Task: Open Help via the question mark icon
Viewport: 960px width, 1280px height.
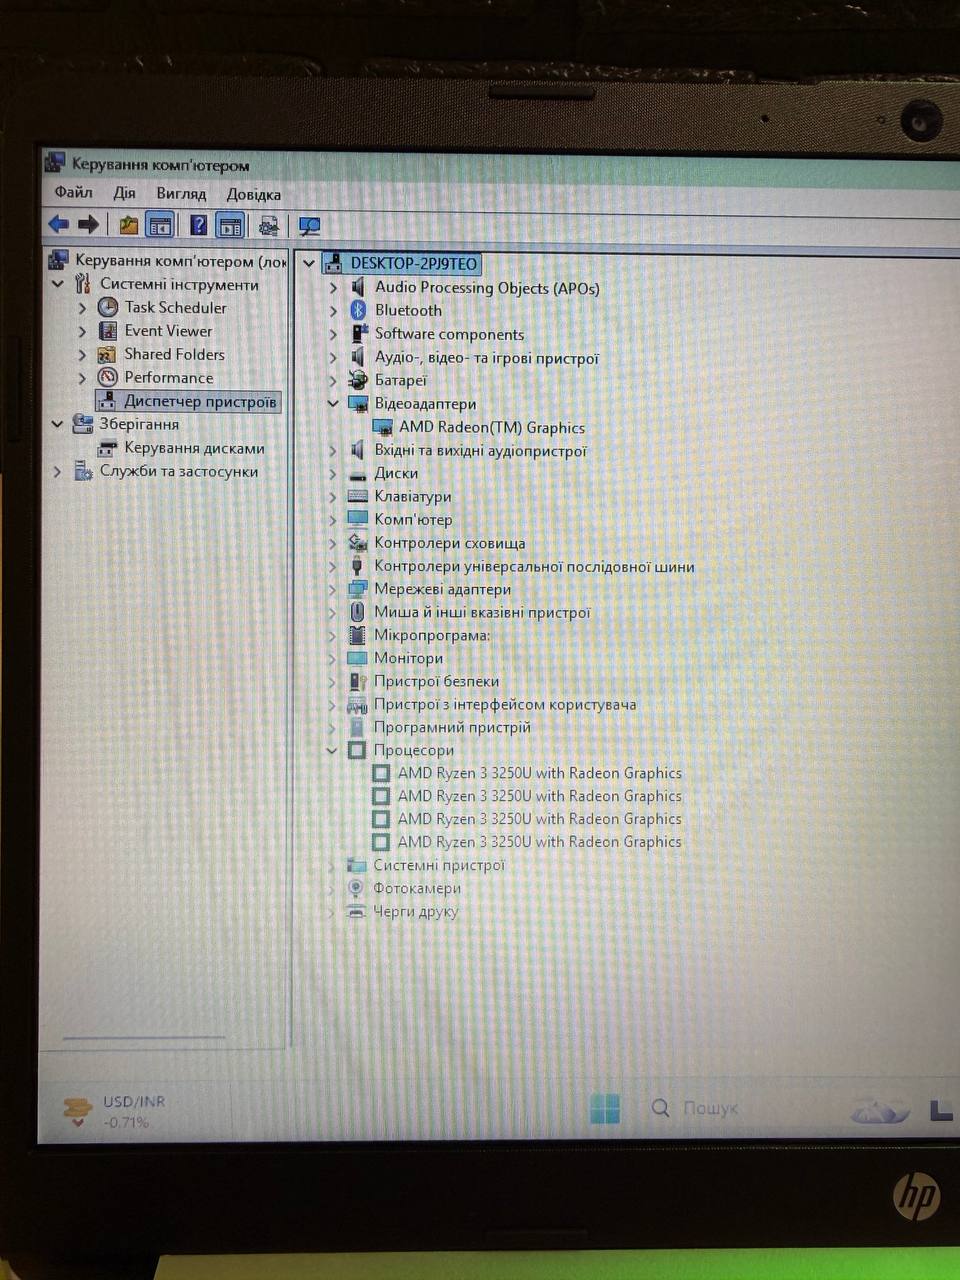Action: (199, 226)
